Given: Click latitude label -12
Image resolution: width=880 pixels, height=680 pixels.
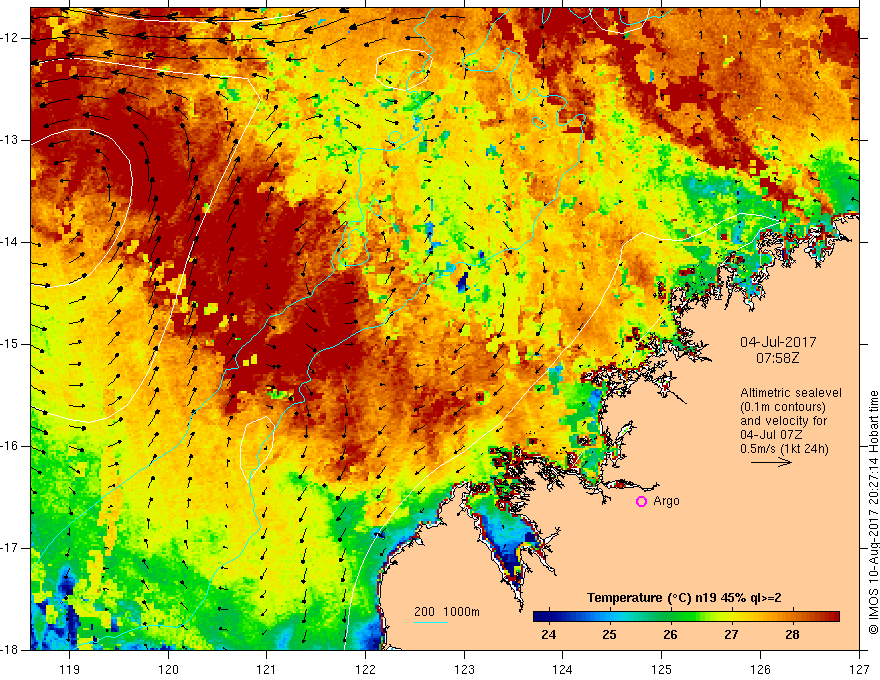Looking at the screenshot, I should 10,38.
